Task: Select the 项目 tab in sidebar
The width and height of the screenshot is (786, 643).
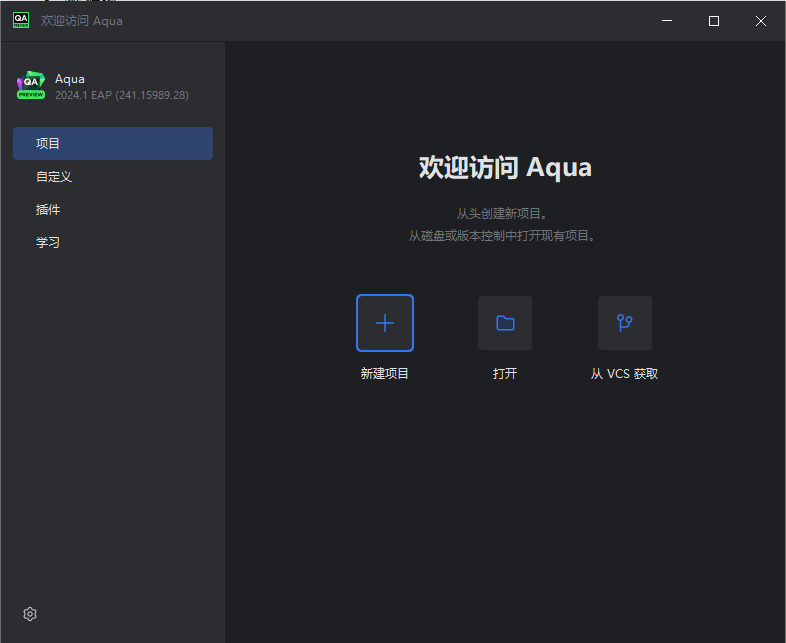Action: (x=113, y=143)
